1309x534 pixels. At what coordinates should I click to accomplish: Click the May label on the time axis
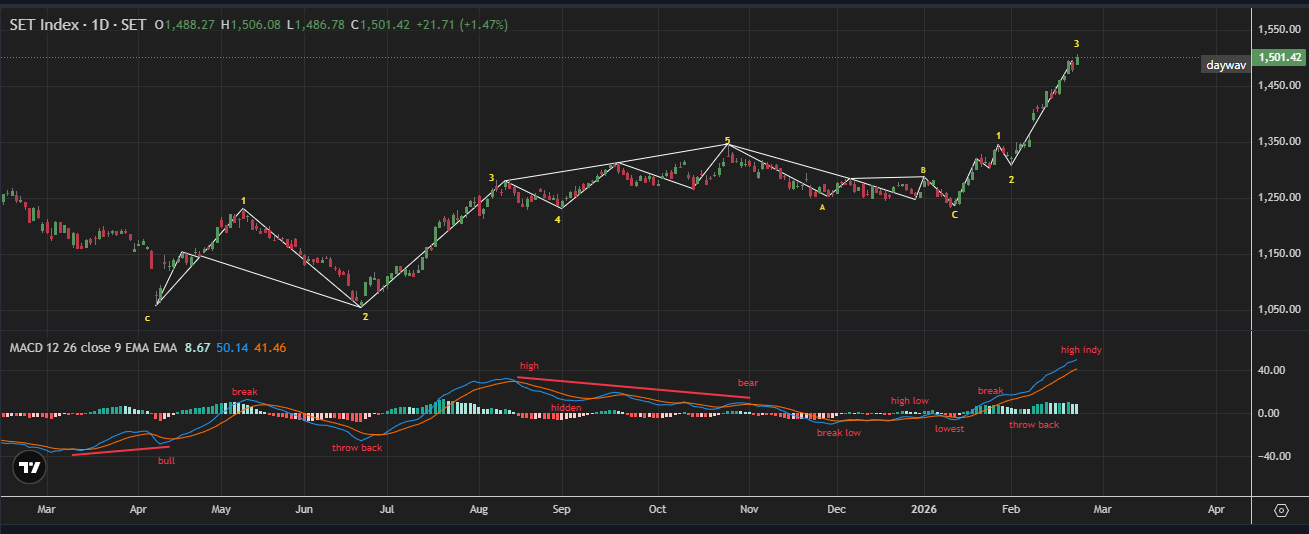pos(221,509)
